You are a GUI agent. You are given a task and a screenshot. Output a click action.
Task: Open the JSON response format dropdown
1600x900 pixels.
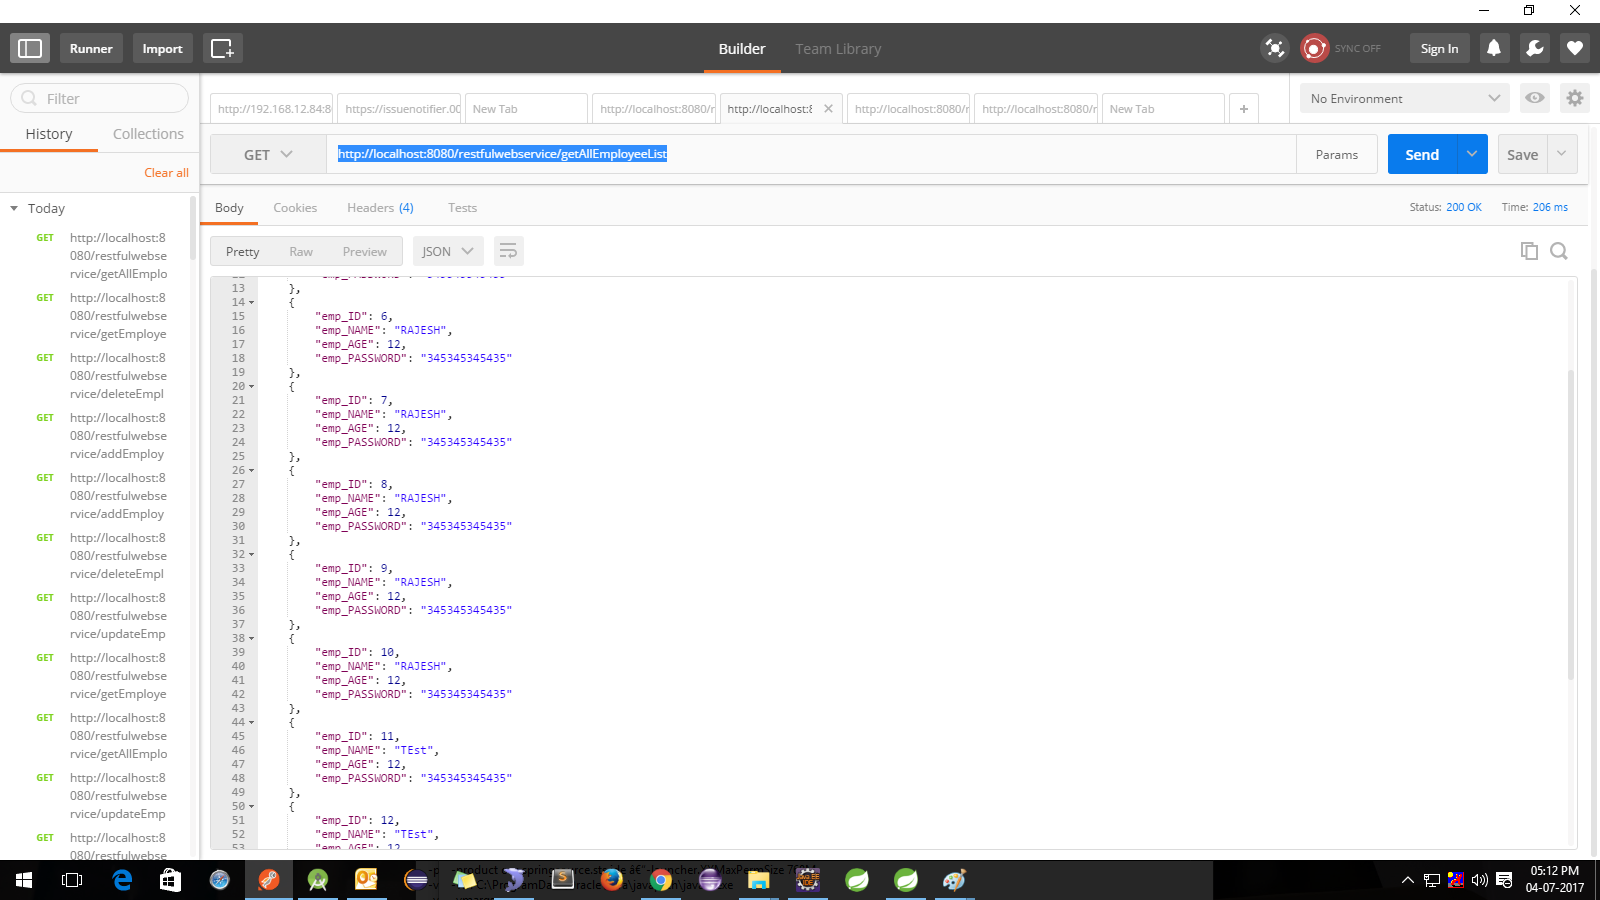[447, 251]
